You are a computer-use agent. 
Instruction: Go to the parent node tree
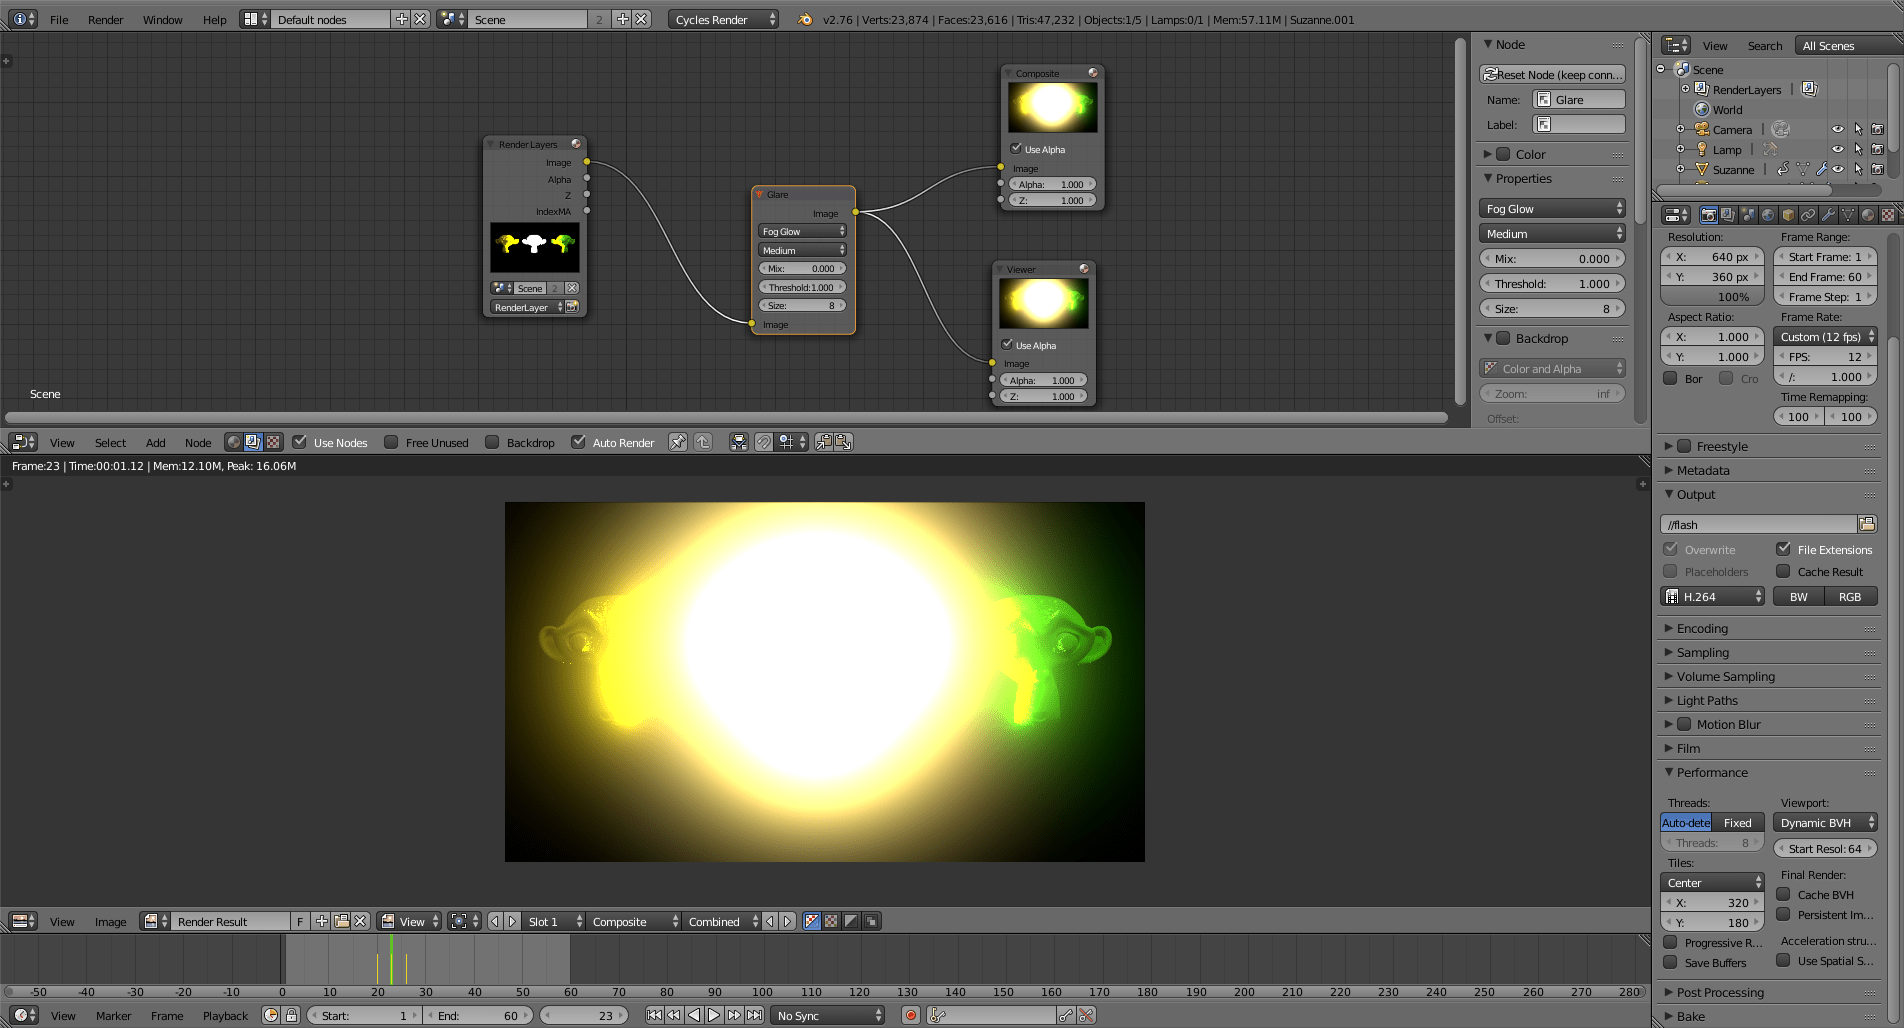coord(703,442)
